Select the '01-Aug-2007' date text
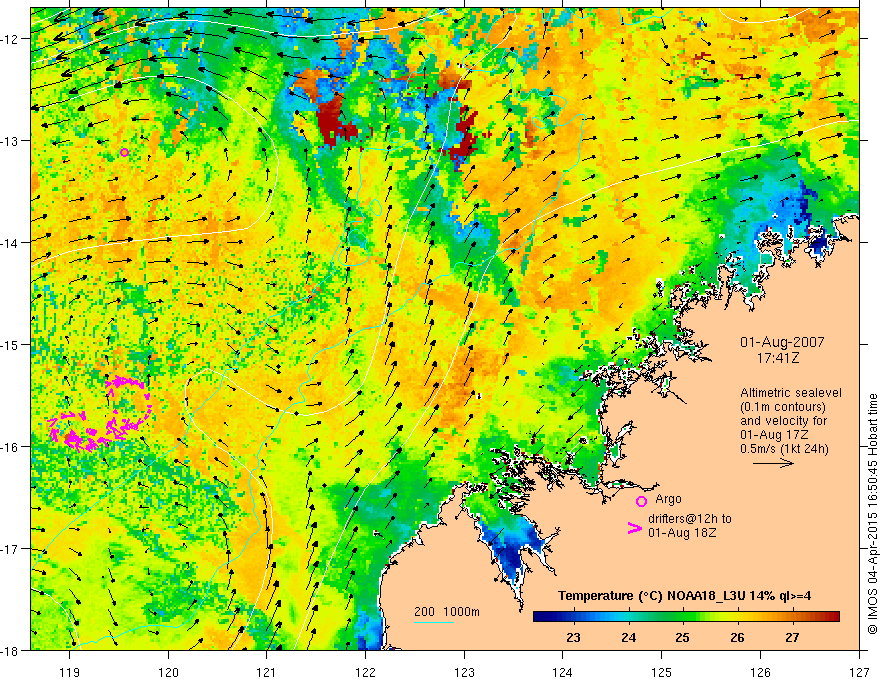Image resolution: width=880 pixels, height=680 pixels. [x=782, y=342]
